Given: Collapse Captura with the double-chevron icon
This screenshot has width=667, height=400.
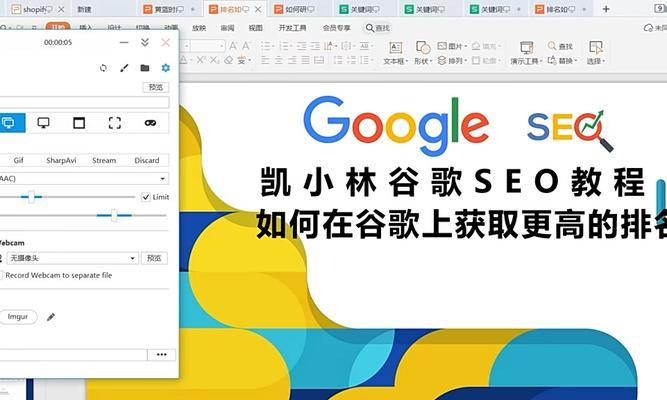Looking at the screenshot, I should [145, 42].
